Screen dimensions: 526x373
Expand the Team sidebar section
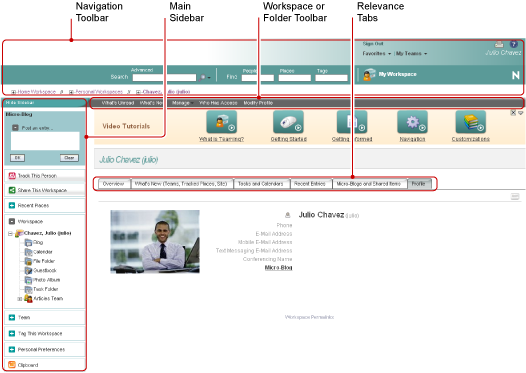tap(12, 317)
